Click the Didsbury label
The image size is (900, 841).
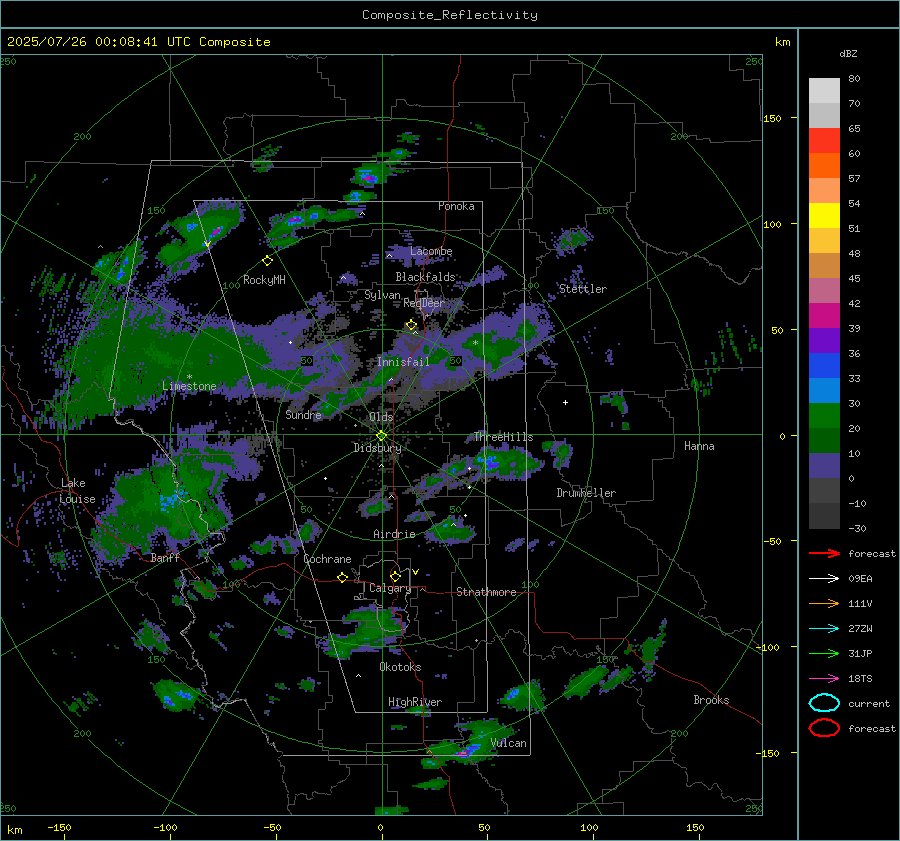(x=377, y=448)
